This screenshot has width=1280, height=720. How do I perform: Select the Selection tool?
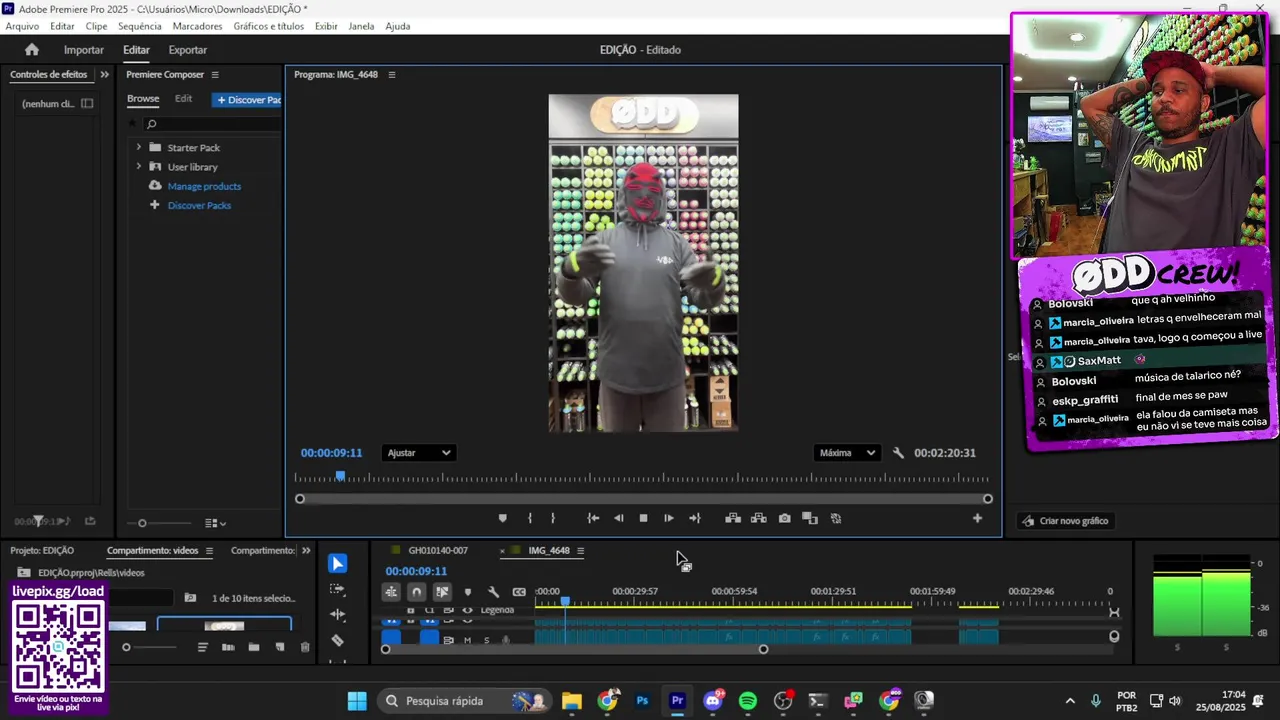pyautogui.click(x=337, y=564)
